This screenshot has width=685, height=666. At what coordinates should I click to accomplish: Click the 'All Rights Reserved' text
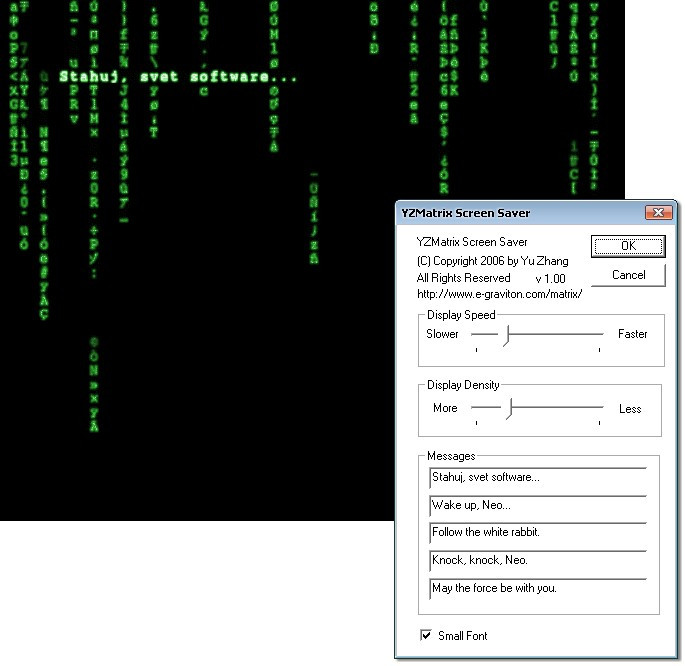pyautogui.click(x=464, y=278)
